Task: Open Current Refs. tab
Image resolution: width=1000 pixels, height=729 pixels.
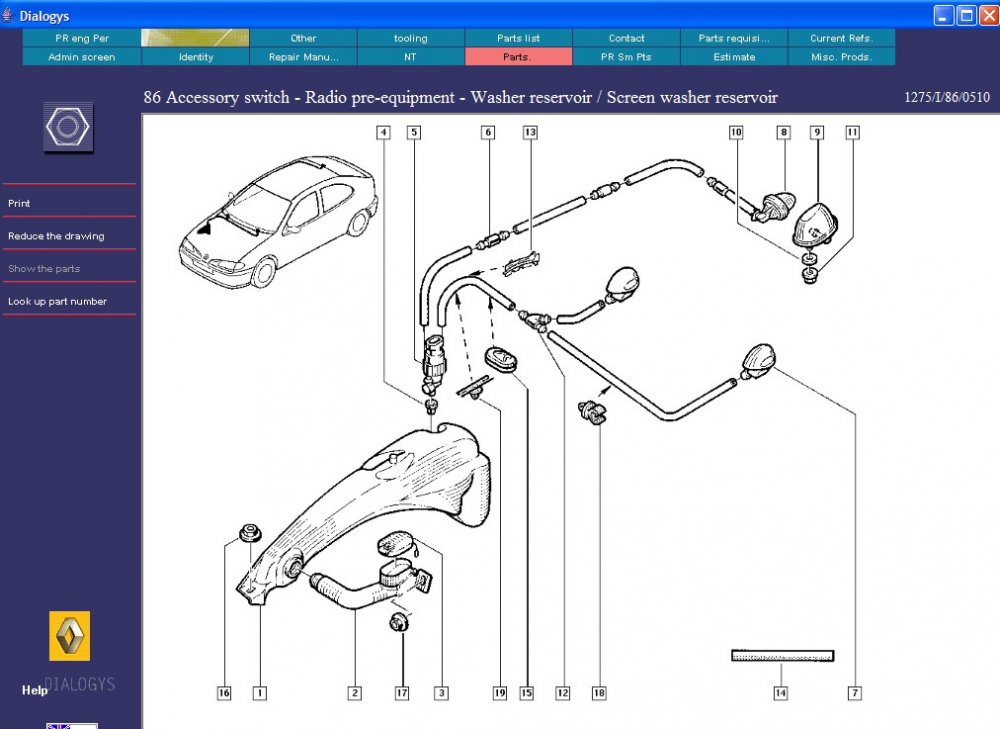Action: click(x=841, y=38)
